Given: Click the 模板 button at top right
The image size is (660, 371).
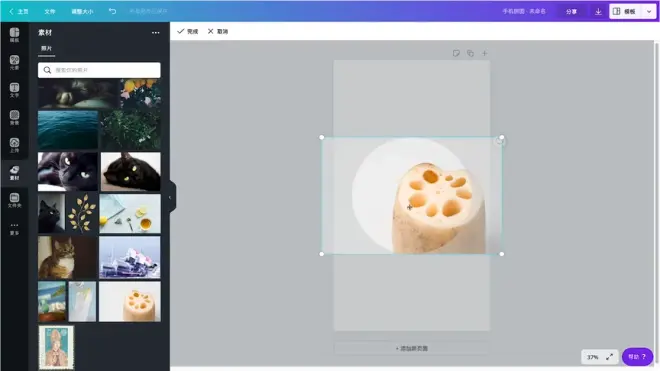Looking at the screenshot, I should pyautogui.click(x=625, y=11).
